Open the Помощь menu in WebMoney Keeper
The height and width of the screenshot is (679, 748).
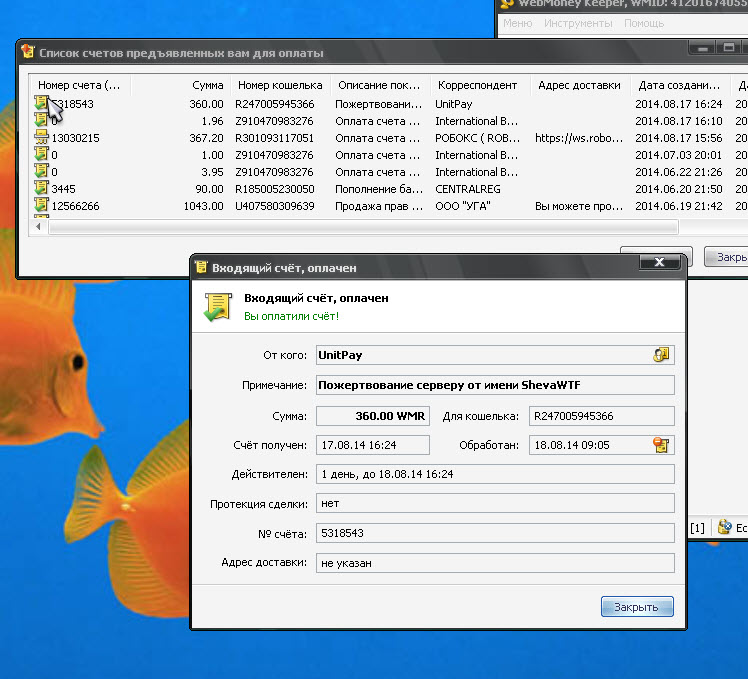(644, 23)
